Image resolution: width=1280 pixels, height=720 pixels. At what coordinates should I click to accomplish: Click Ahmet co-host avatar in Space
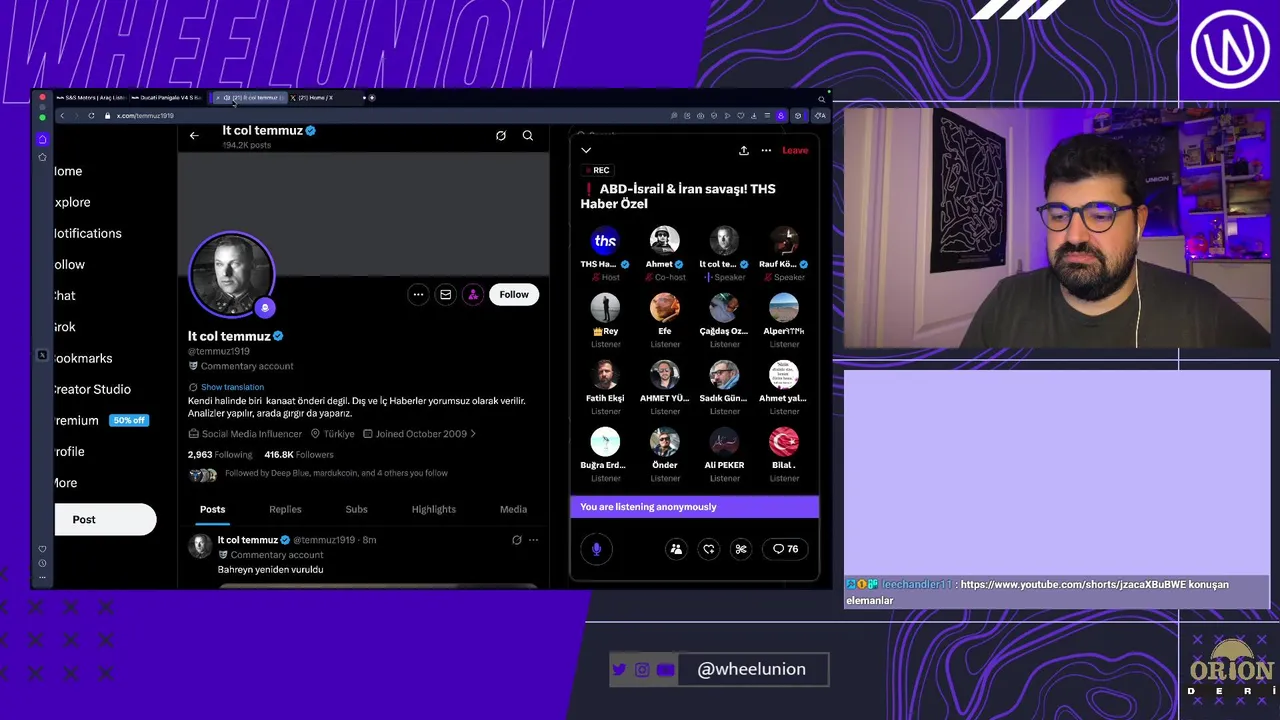[x=664, y=240]
